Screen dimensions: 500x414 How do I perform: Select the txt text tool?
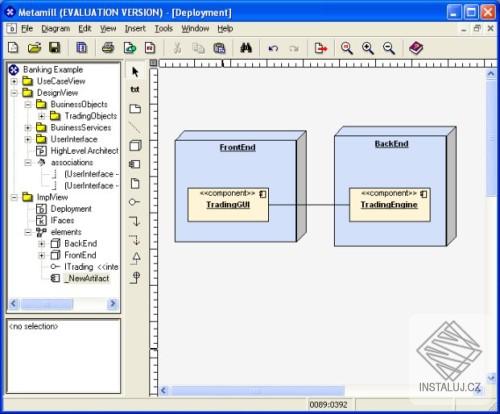[135, 89]
